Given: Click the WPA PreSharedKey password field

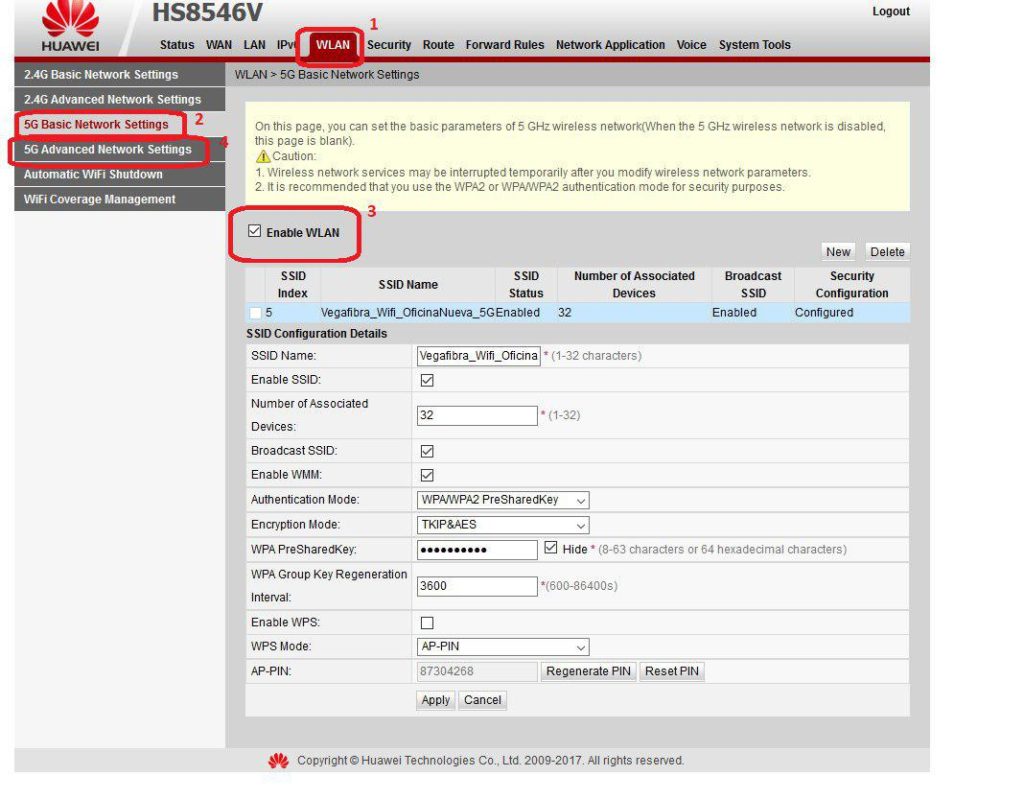Looking at the screenshot, I should (x=477, y=550).
